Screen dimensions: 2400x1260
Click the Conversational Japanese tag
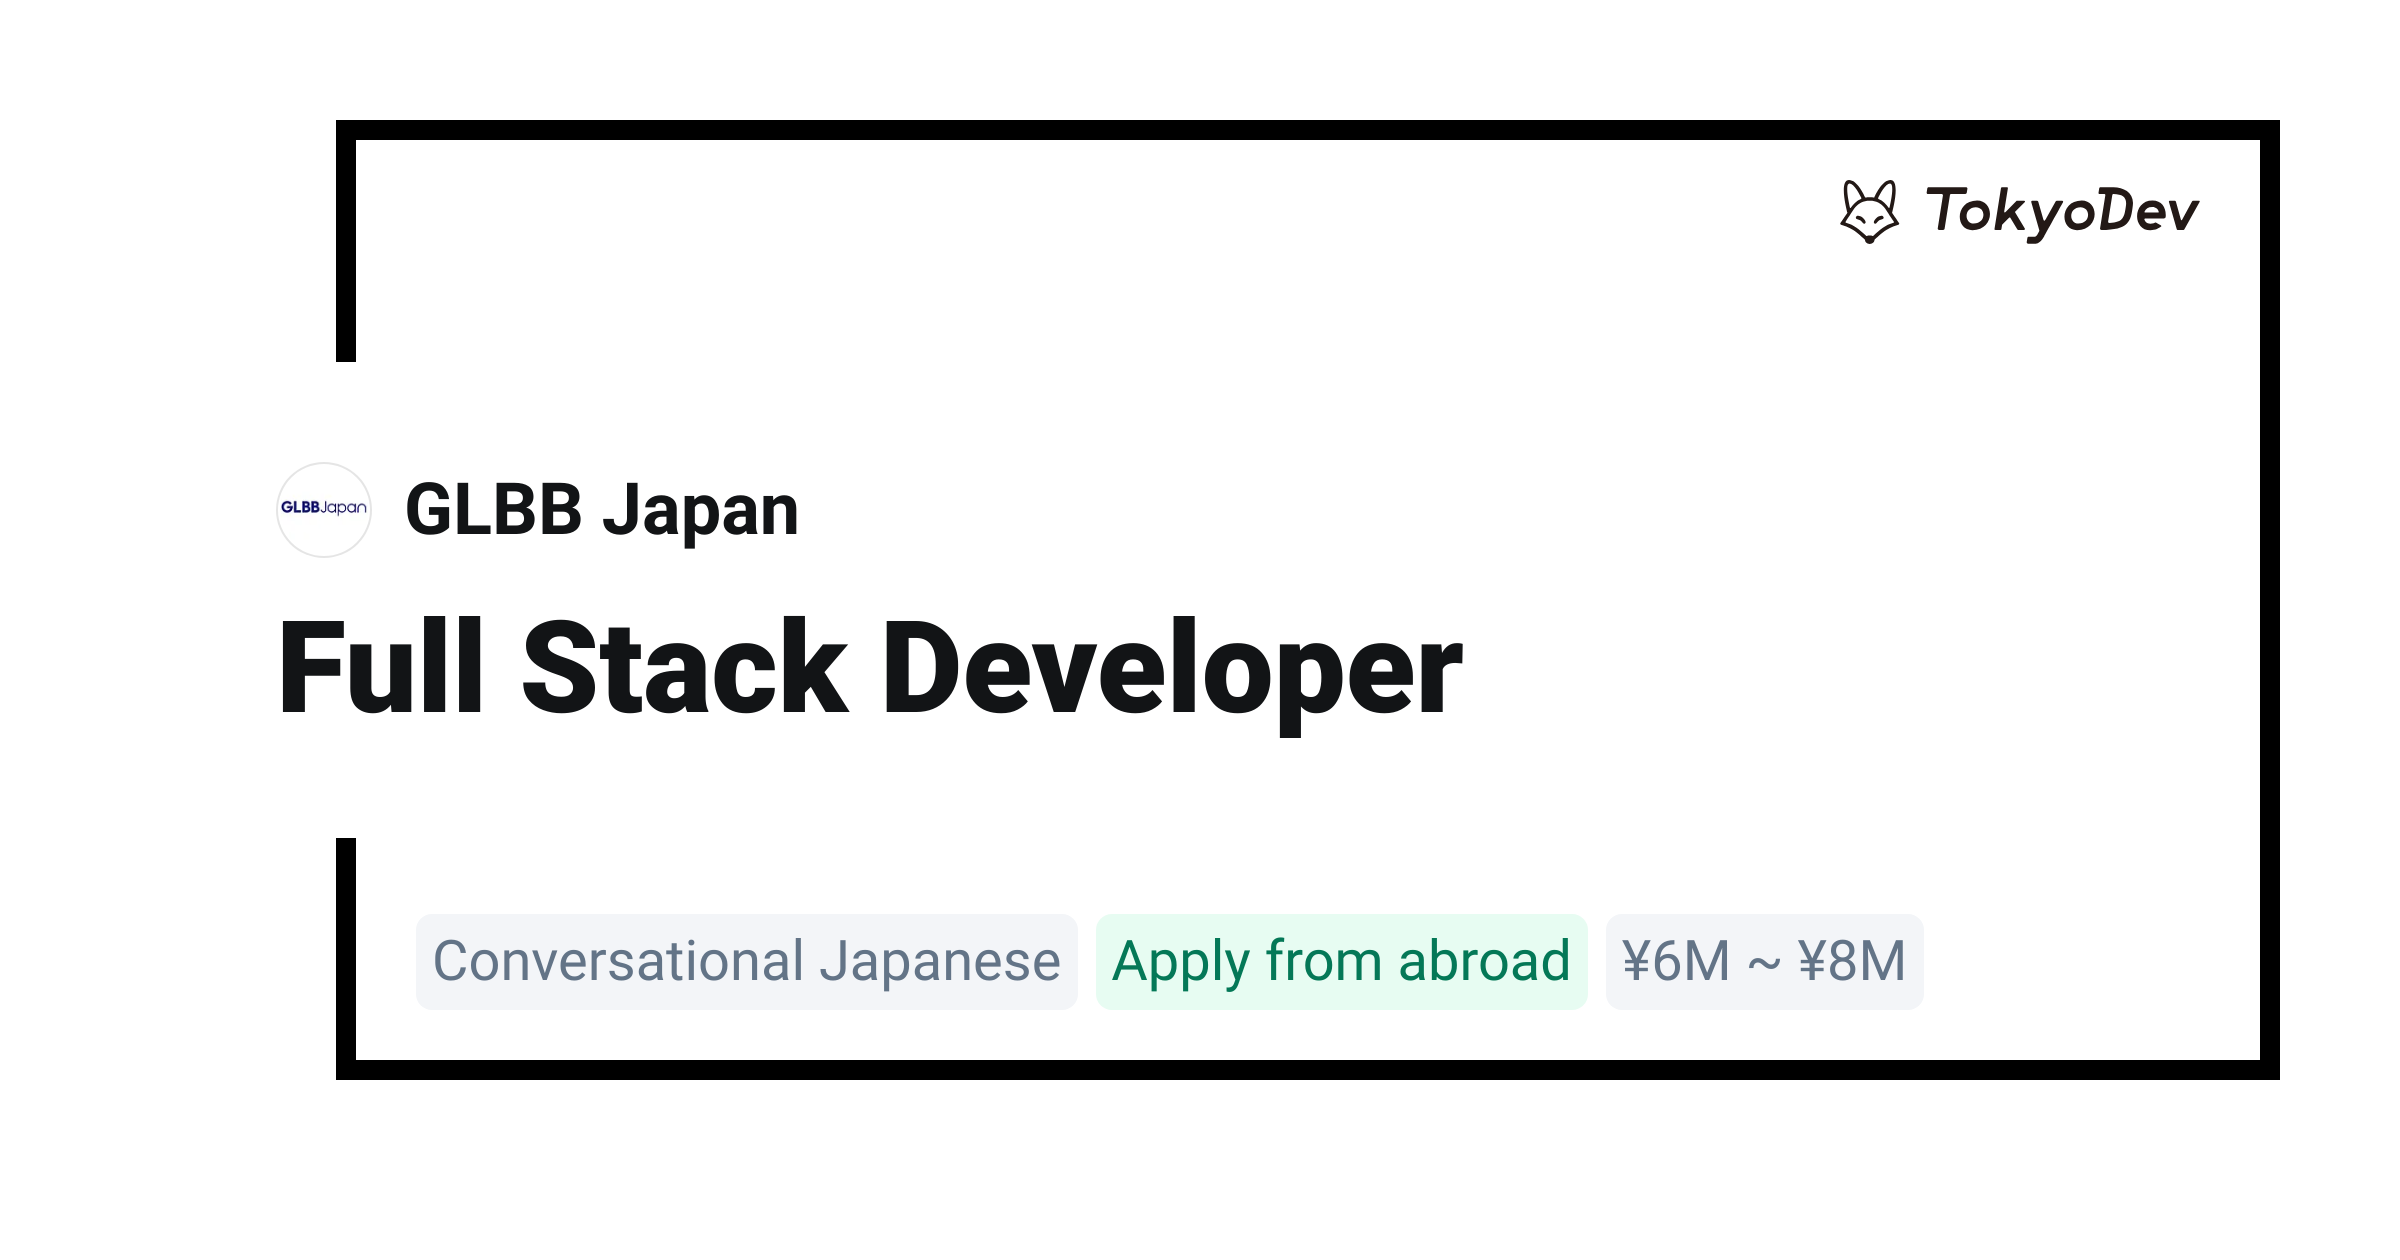(747, 962)
